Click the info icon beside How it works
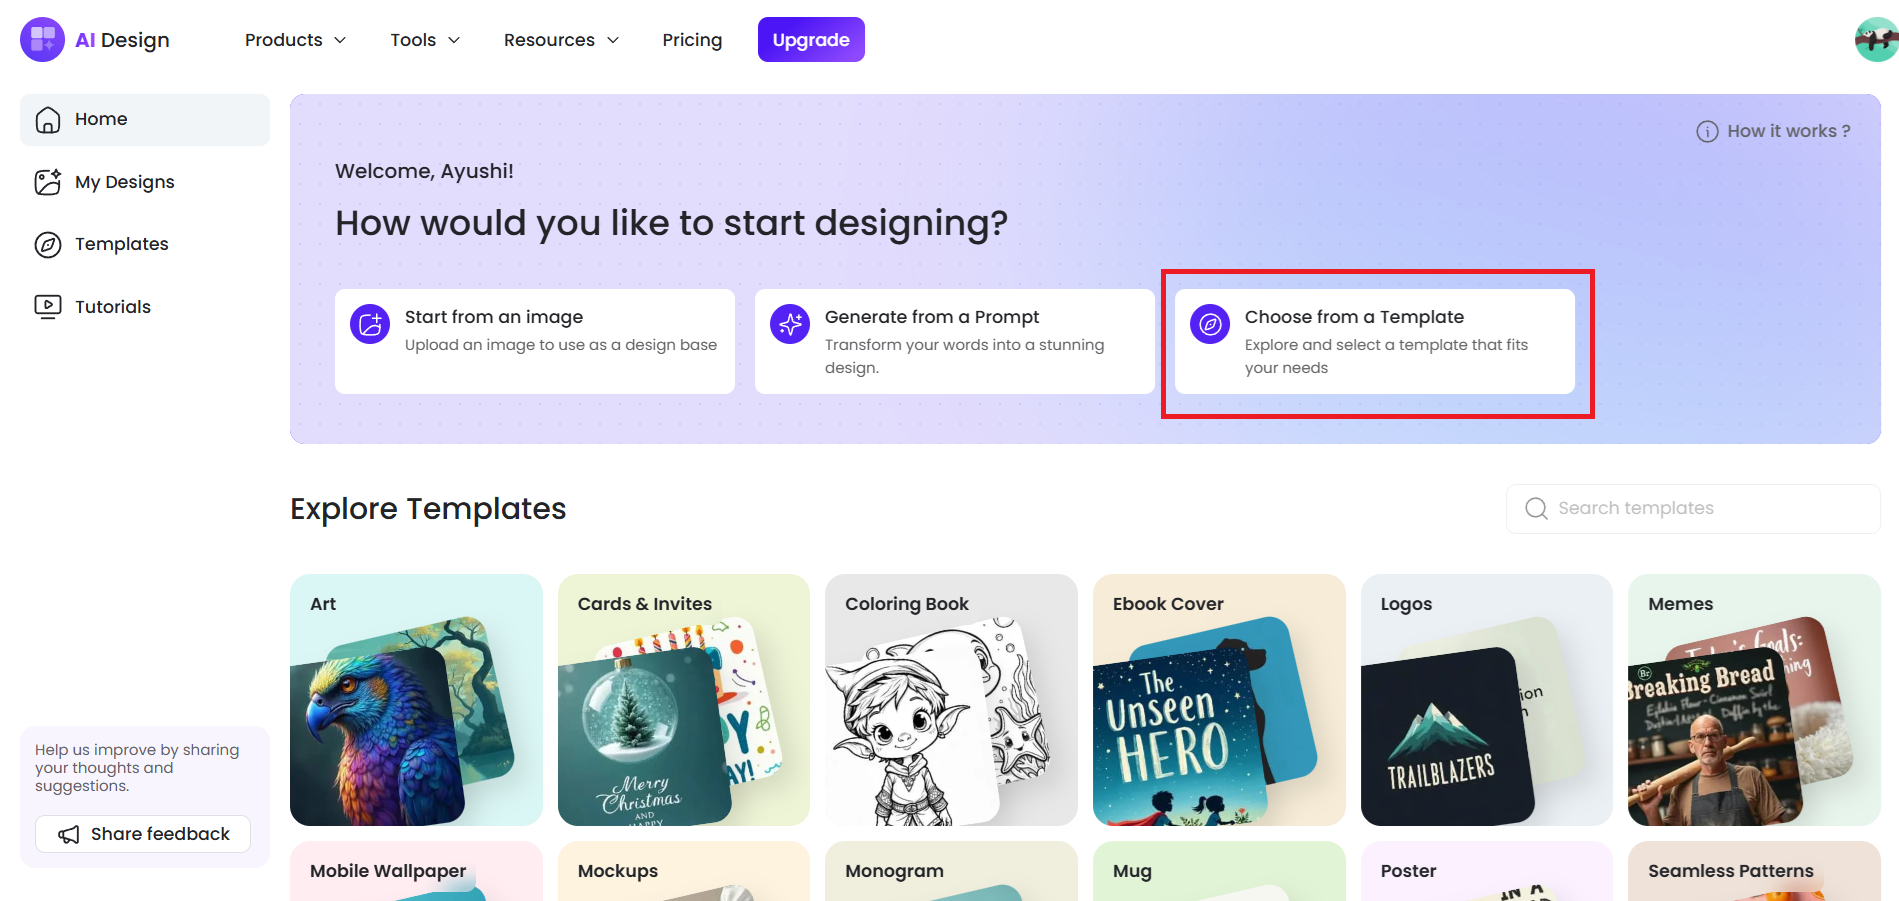 click(1707, 132)
